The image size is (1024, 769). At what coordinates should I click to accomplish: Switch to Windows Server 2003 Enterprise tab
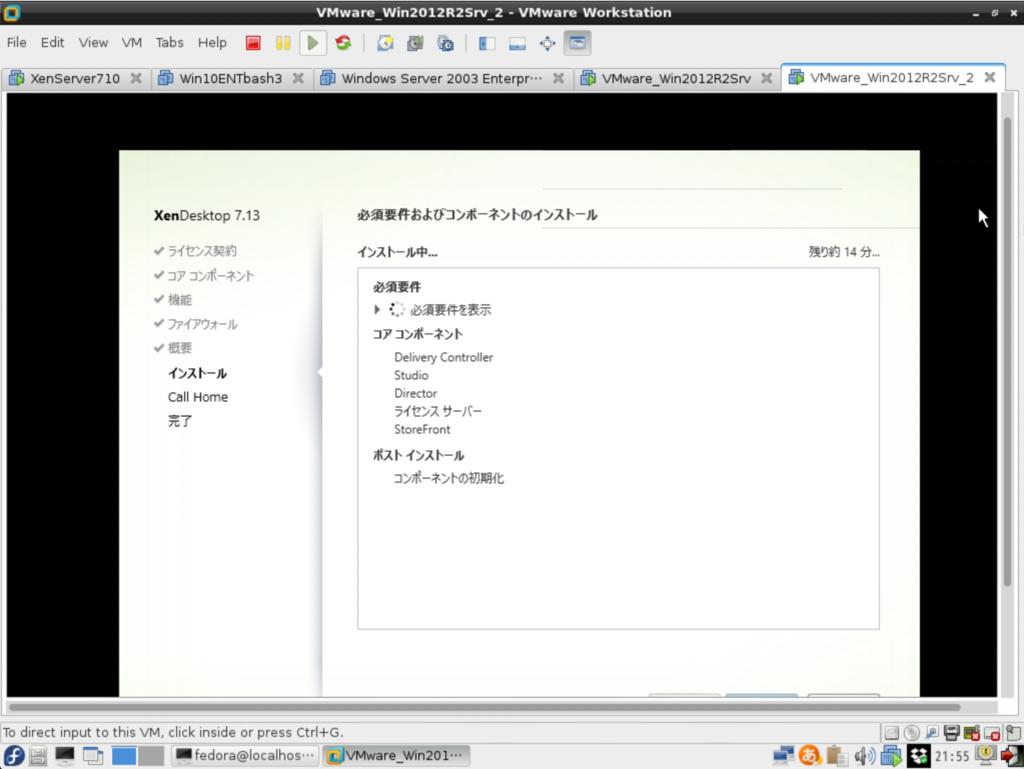[441, 78]
